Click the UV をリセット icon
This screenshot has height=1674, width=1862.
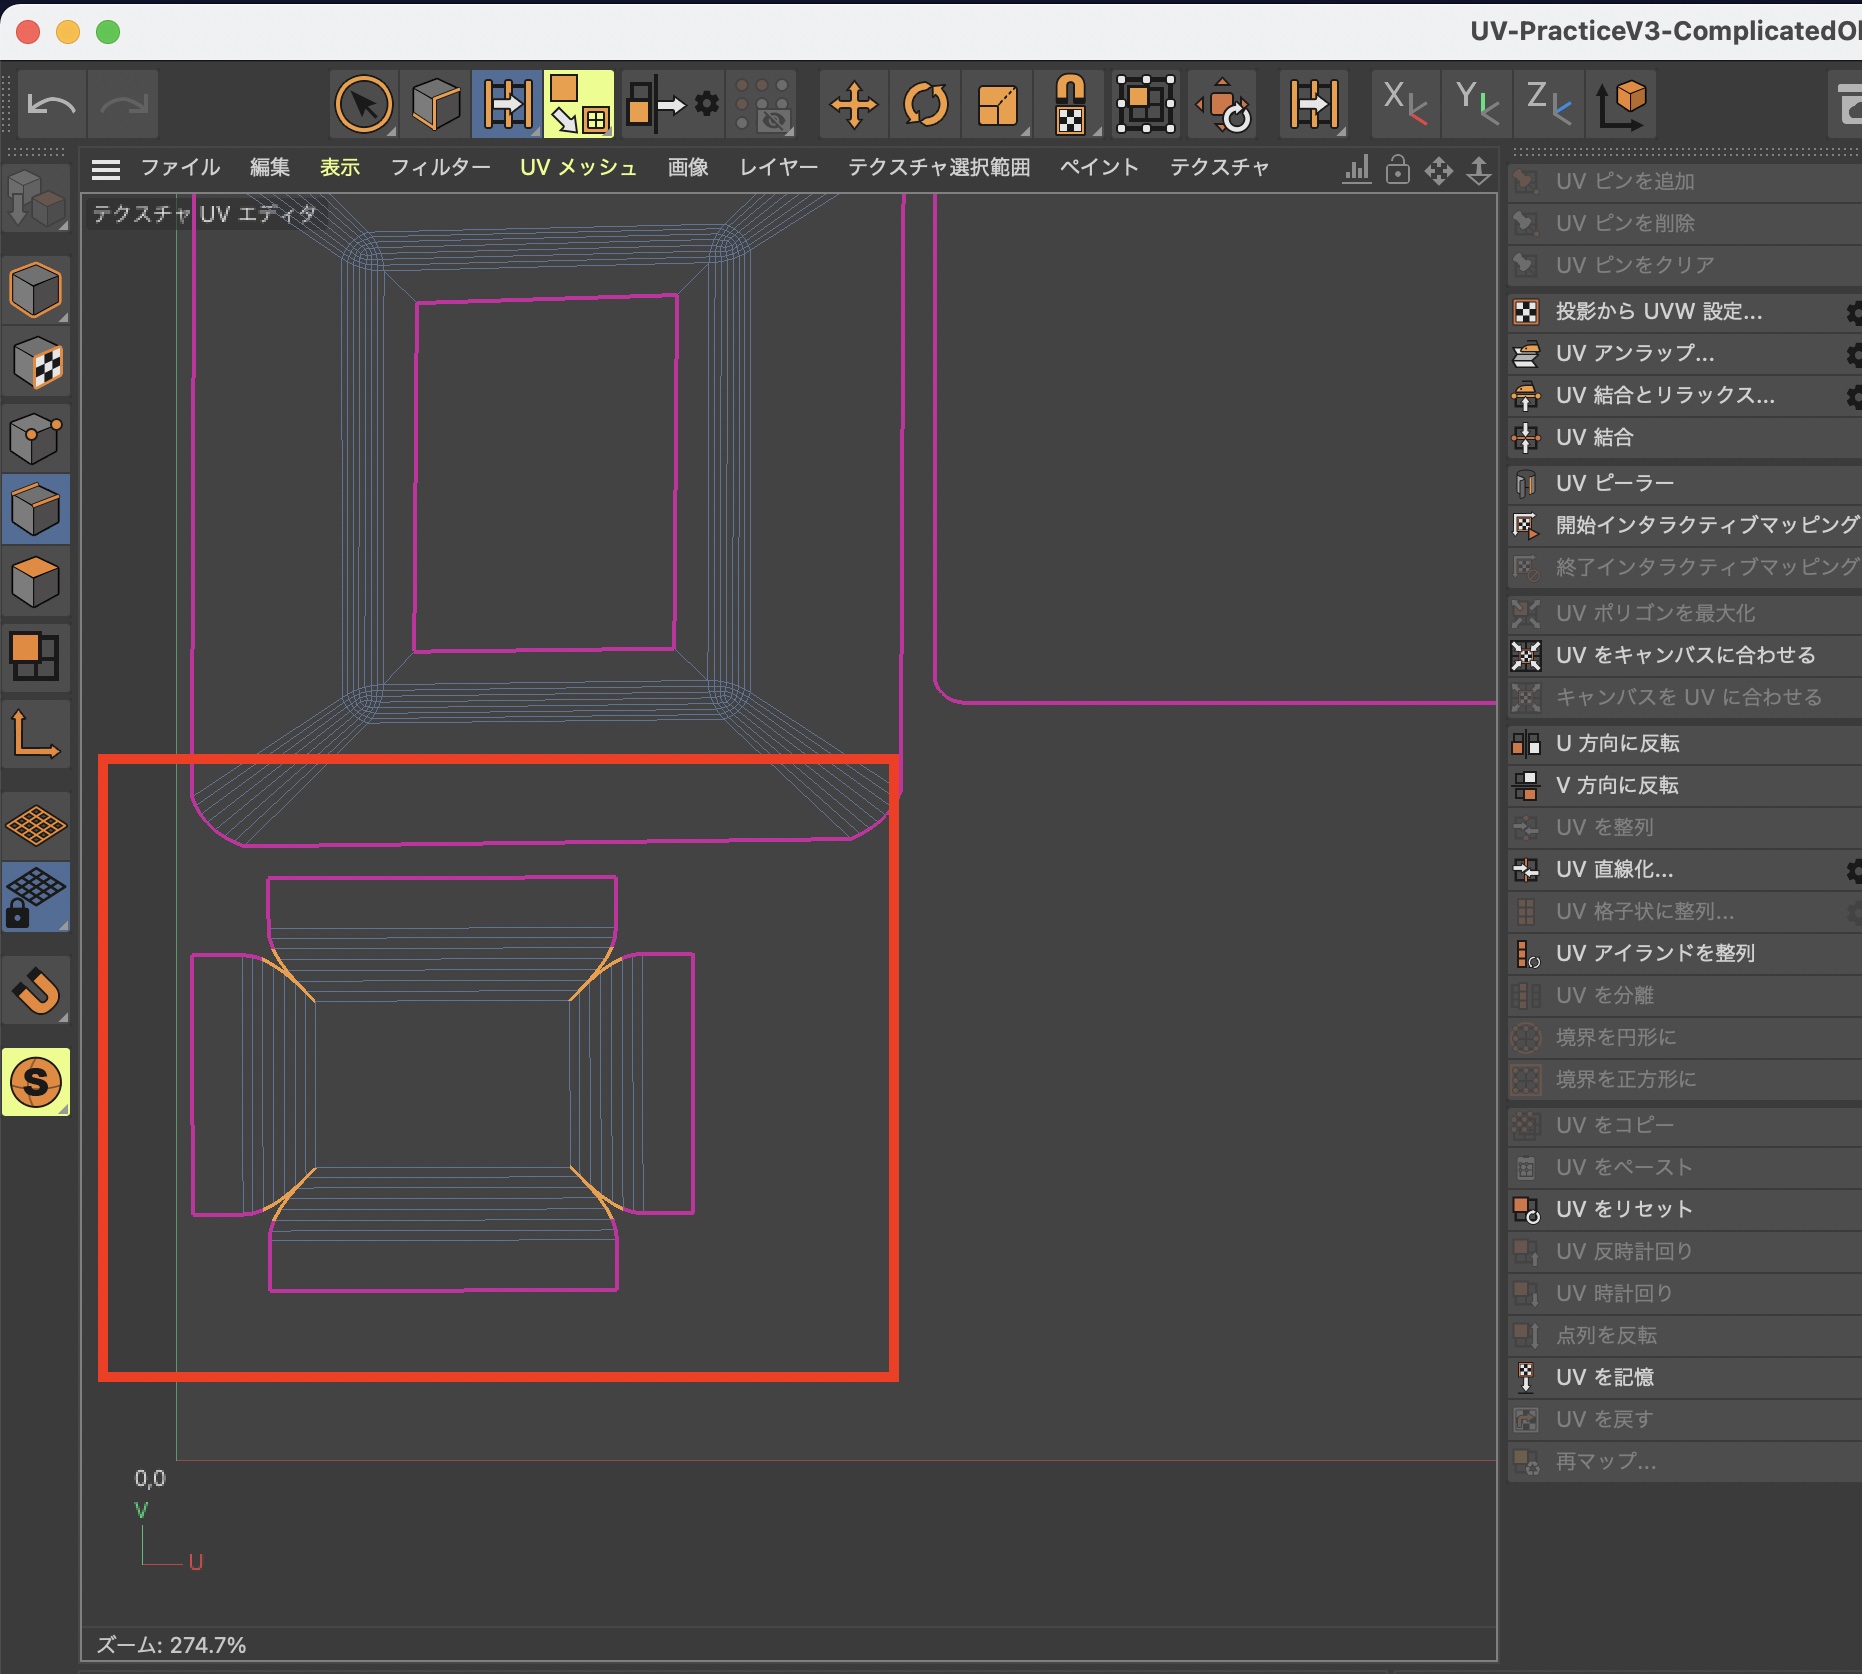coord(1526,1210)
